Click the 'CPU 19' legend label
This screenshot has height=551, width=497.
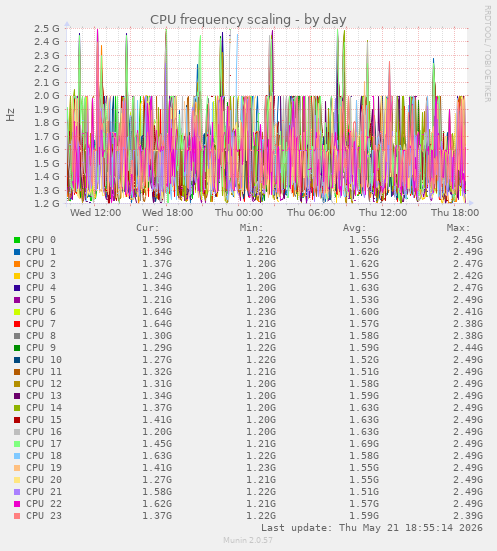[x=44, y=468]
